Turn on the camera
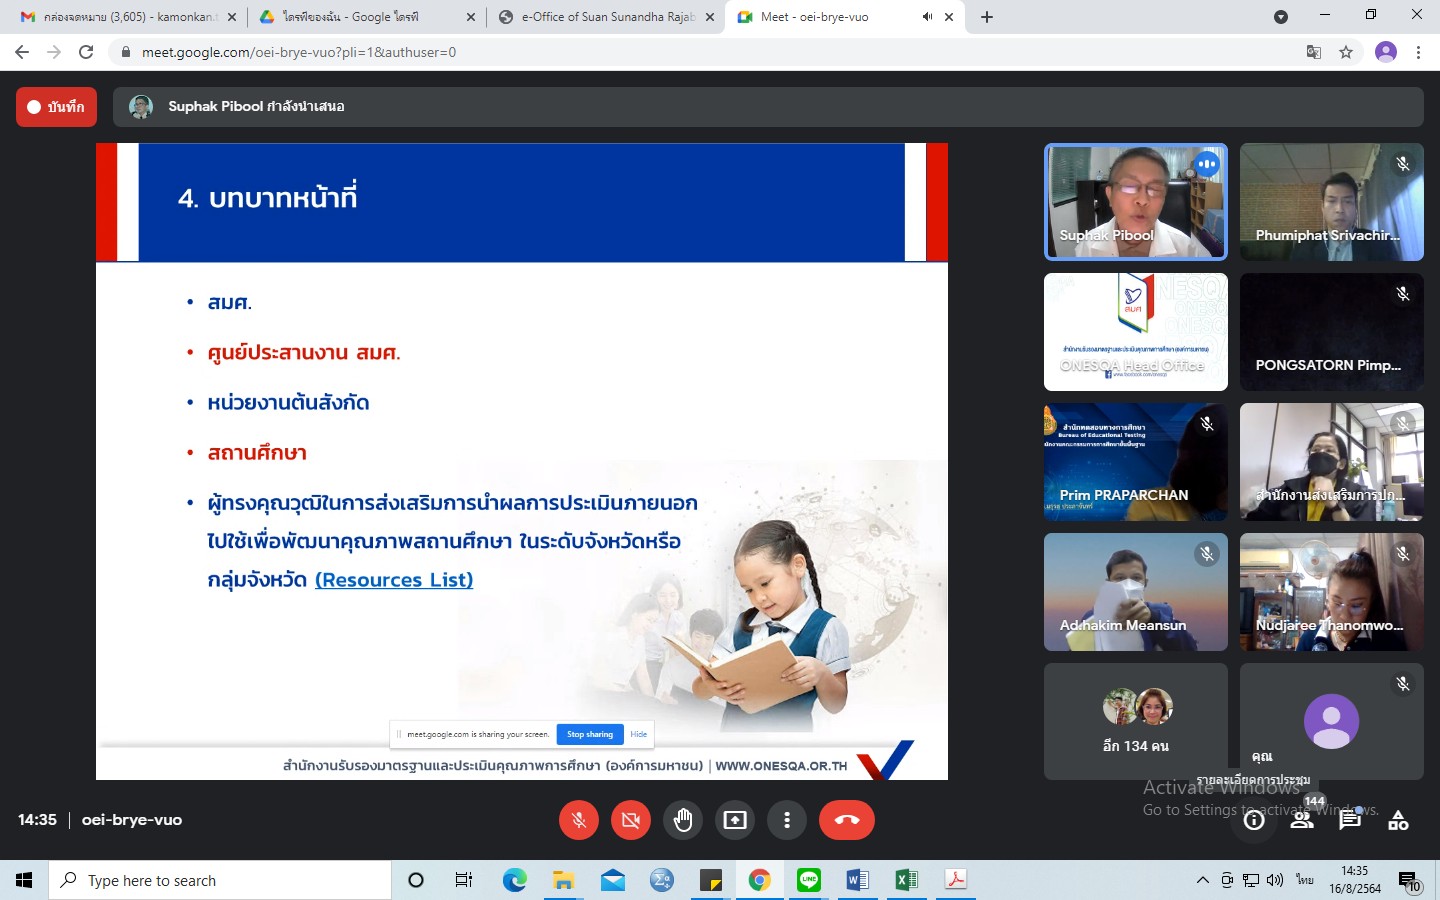This screenshot has height=900, width=1440. (631, 820)
